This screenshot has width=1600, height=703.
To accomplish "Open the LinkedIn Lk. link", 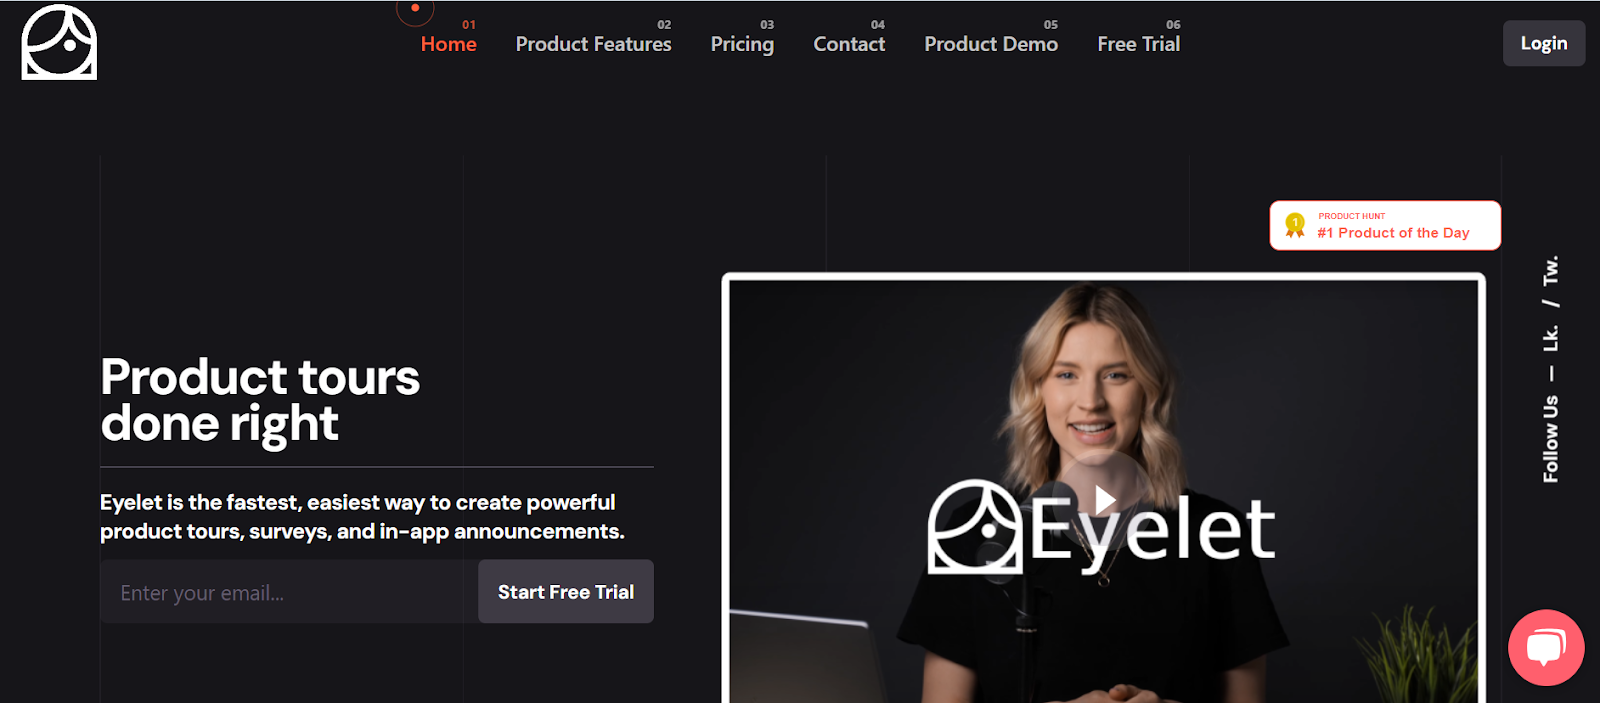I will [x=1551, y=338].
